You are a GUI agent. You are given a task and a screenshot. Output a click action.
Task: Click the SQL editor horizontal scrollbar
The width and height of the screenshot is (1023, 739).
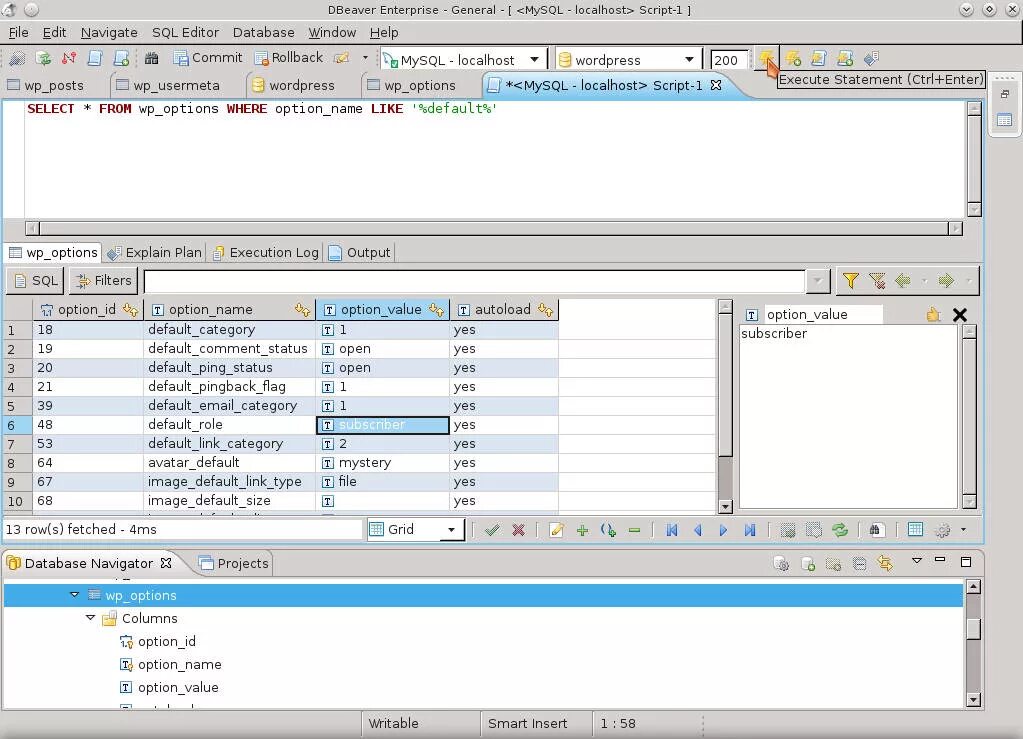493,228
